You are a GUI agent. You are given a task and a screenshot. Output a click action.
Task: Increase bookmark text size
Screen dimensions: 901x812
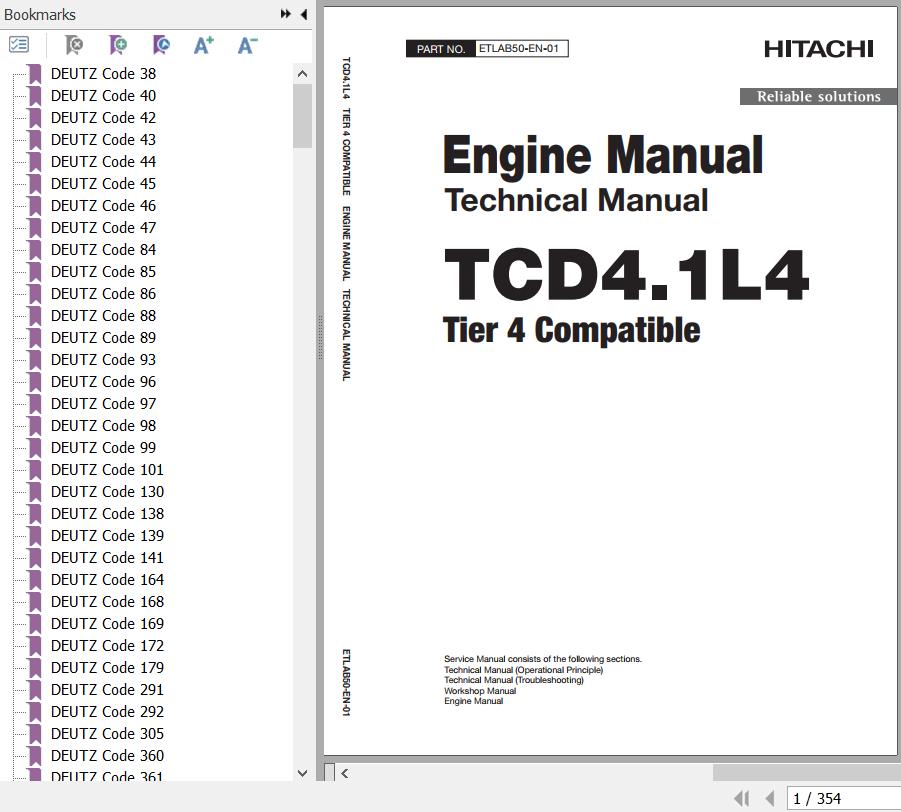coord(204,44)
